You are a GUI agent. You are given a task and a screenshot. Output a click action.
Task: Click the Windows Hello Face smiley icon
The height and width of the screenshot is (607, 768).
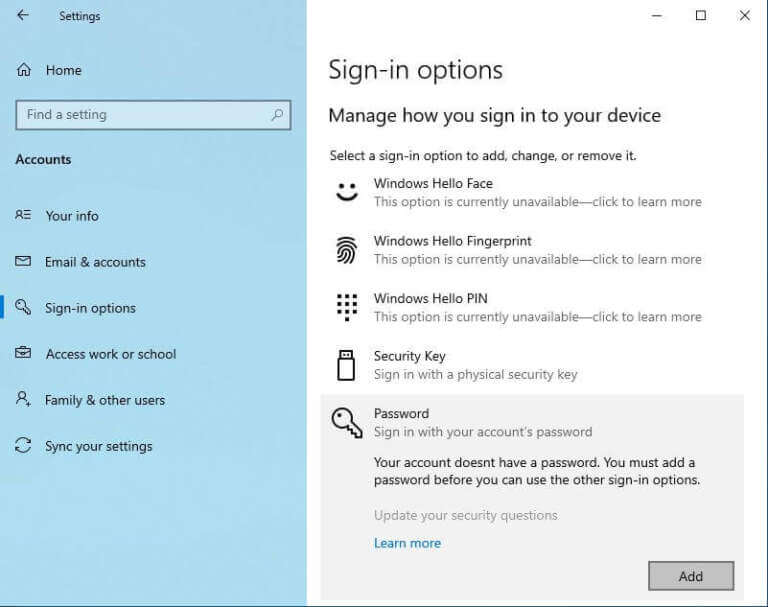click(x=346, y=192)
